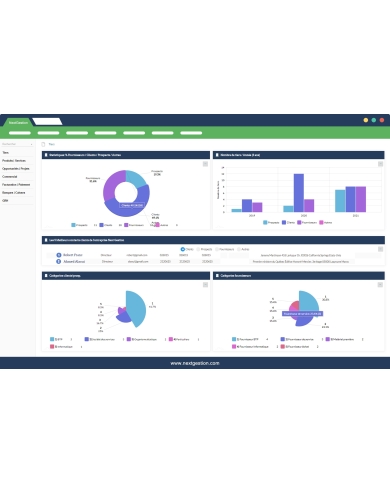Select the Fournisseurs radio button
Image resolution: width=390 pixels, height=484 pixels.
pyautogui.click(x=217, y=249)
